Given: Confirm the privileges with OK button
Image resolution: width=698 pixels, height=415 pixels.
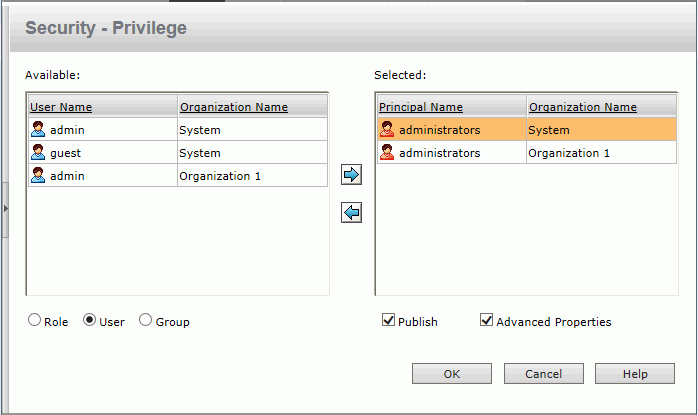Looking at the screenshot, I should [452, 374].
